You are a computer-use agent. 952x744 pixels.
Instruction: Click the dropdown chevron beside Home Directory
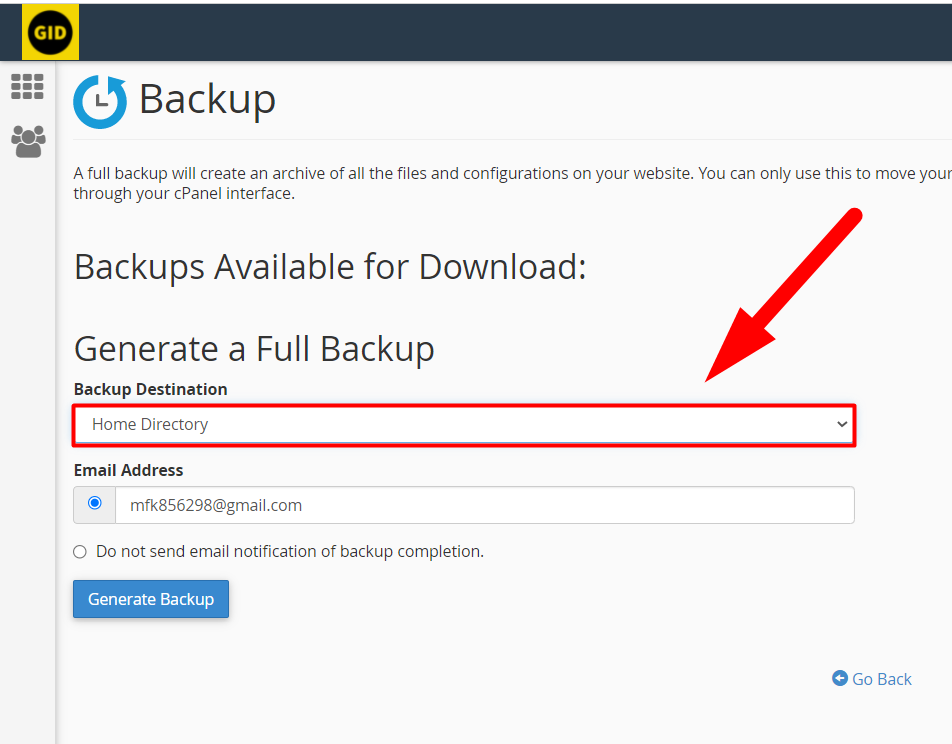pos(842,424)
